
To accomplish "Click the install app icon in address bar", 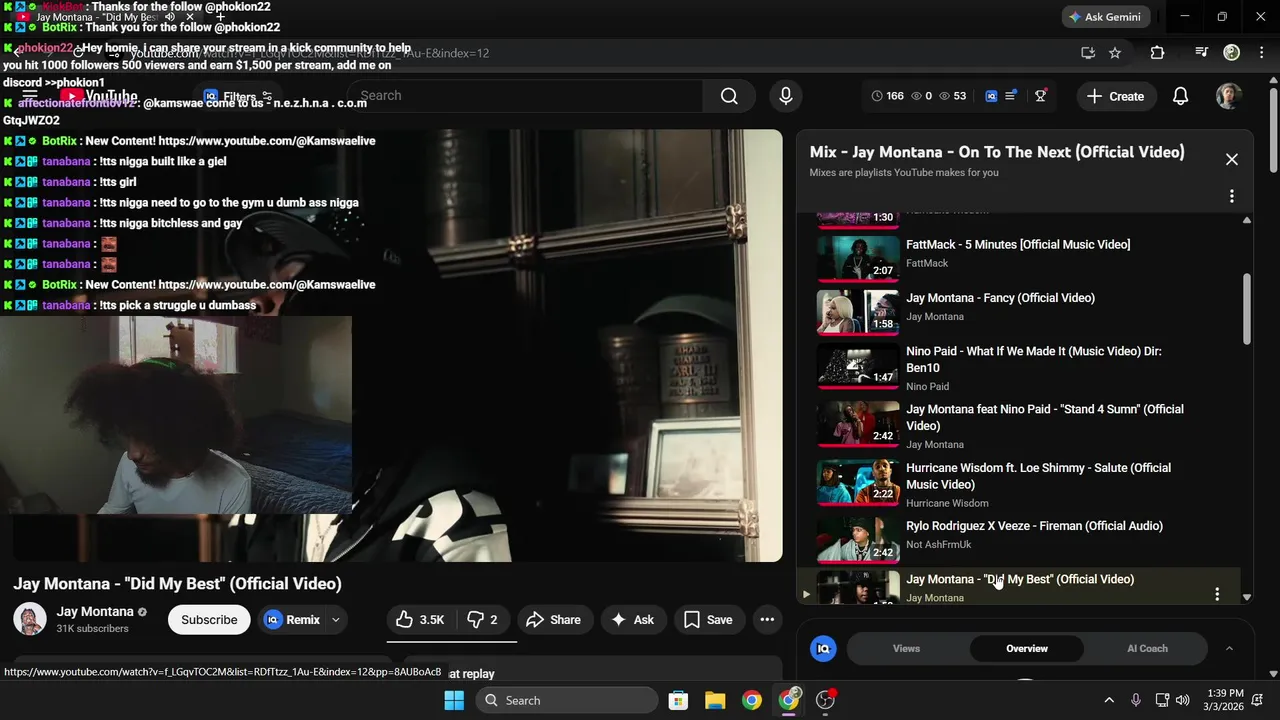I will (1088, 53).
